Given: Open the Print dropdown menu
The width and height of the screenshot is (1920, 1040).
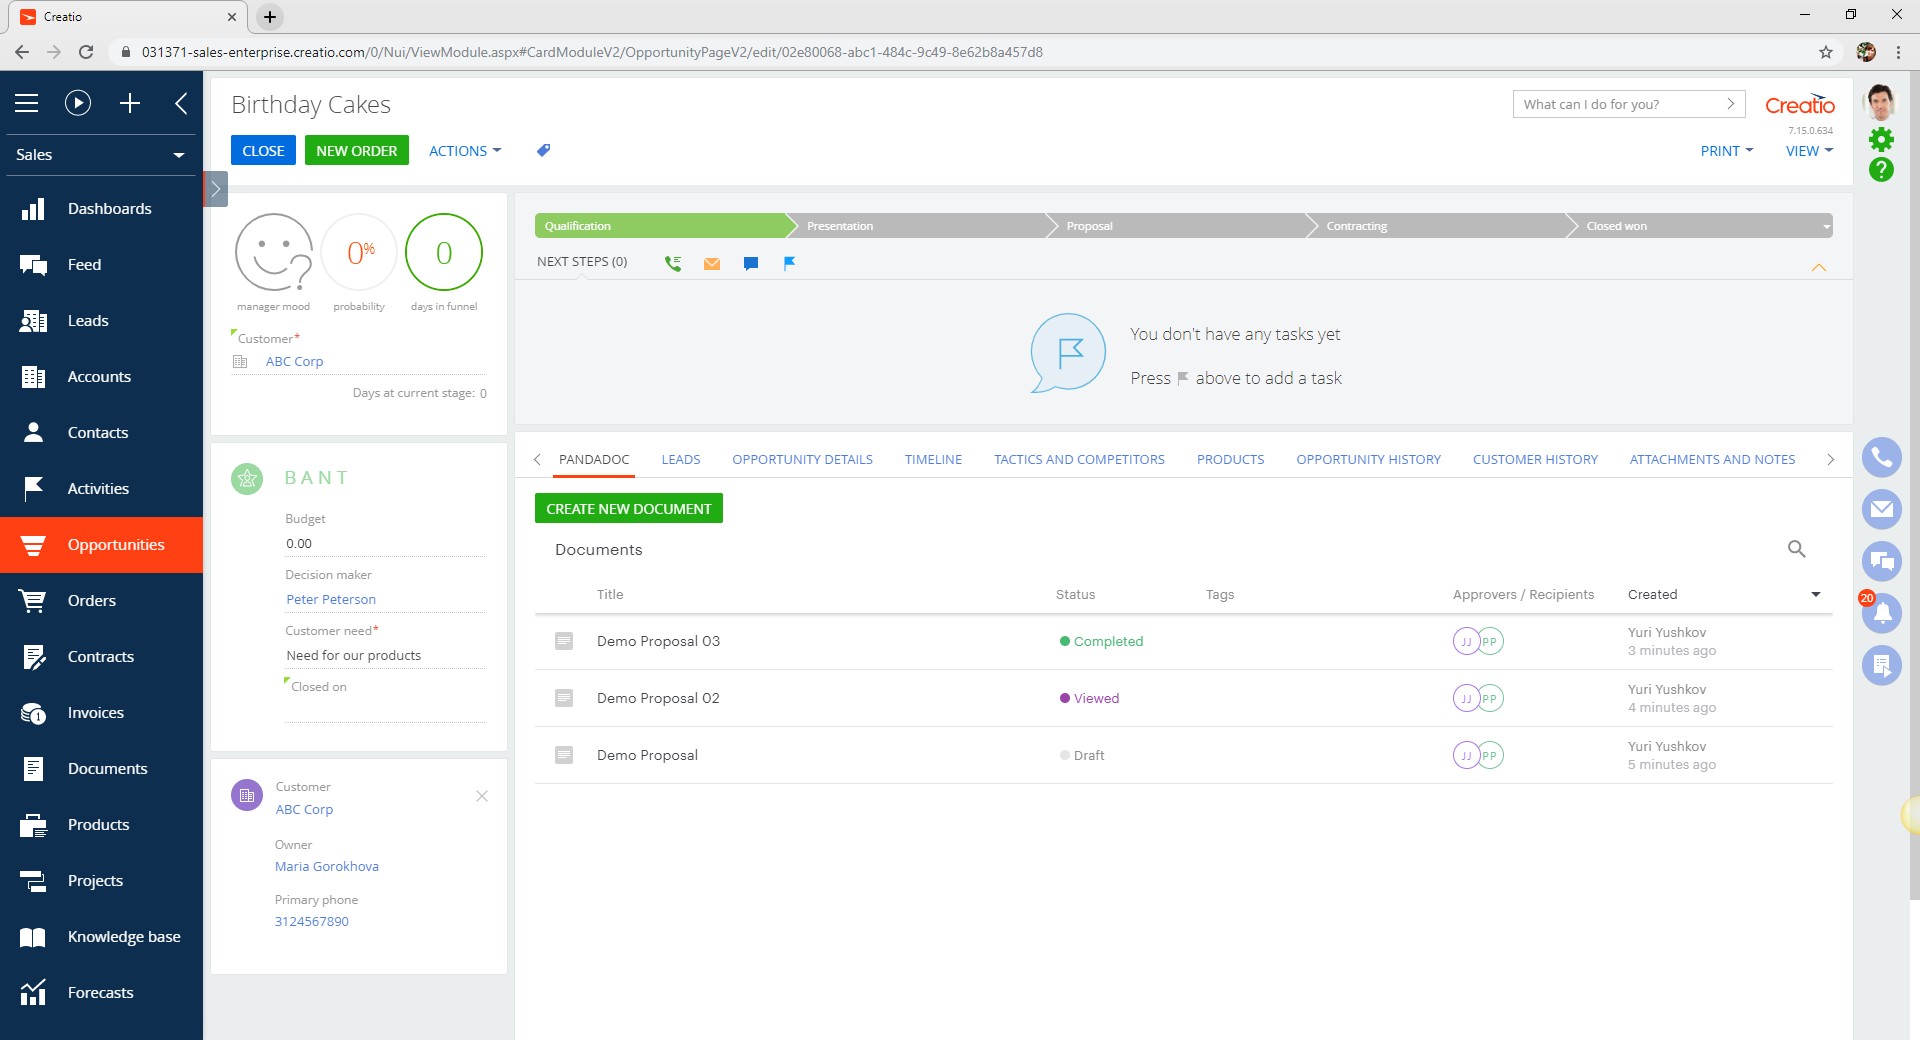Looking at the screenshot, I should click(x=1726, y=151).
